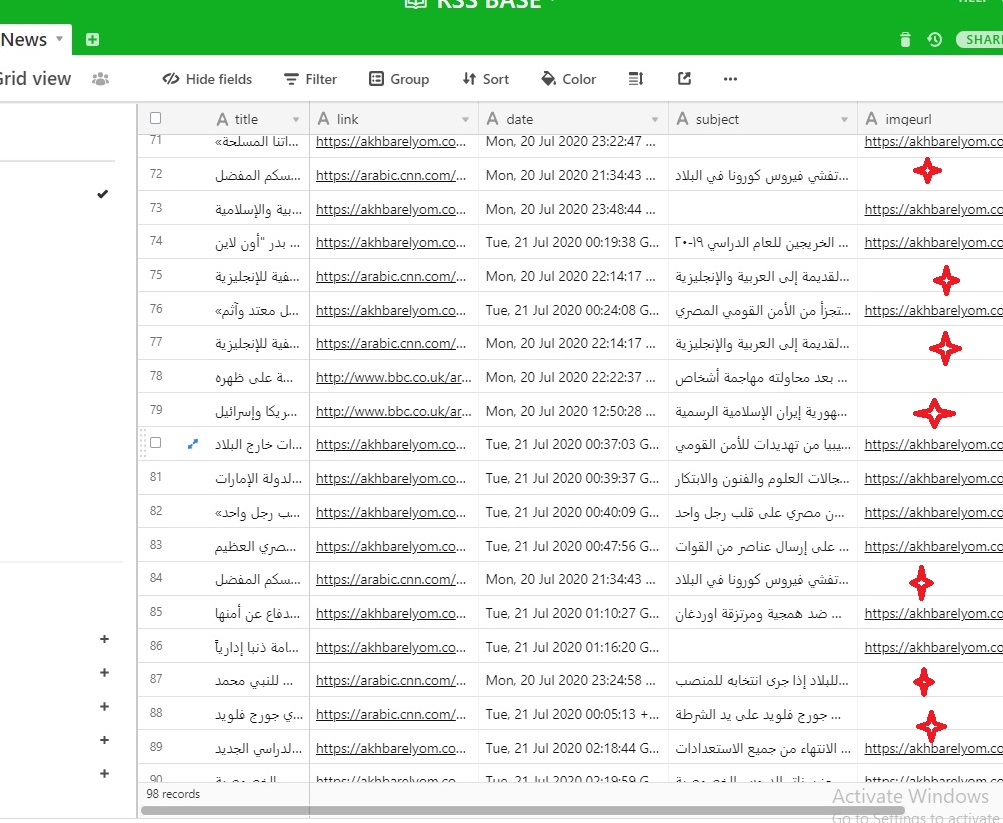Expand record 80 with the blue arrows icon

pos(193,444)
